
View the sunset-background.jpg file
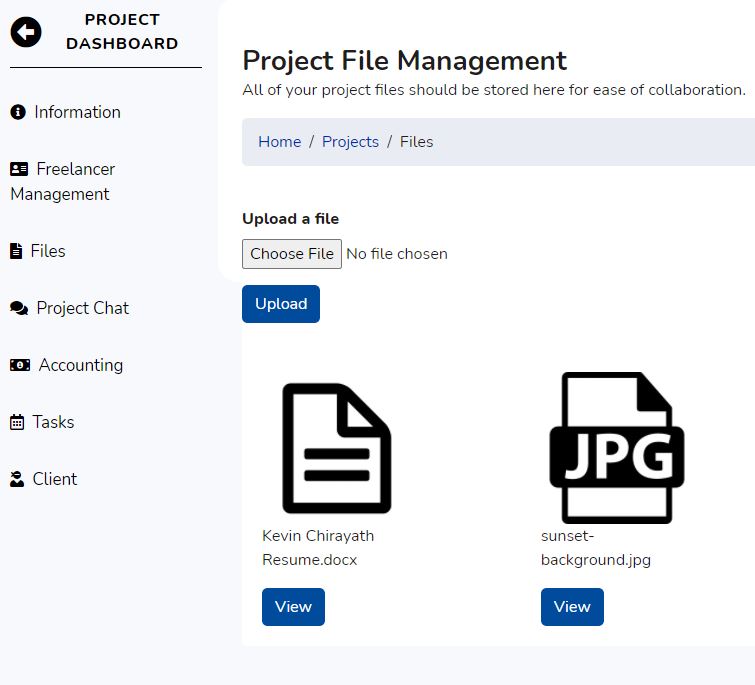[x=572, y=607]
